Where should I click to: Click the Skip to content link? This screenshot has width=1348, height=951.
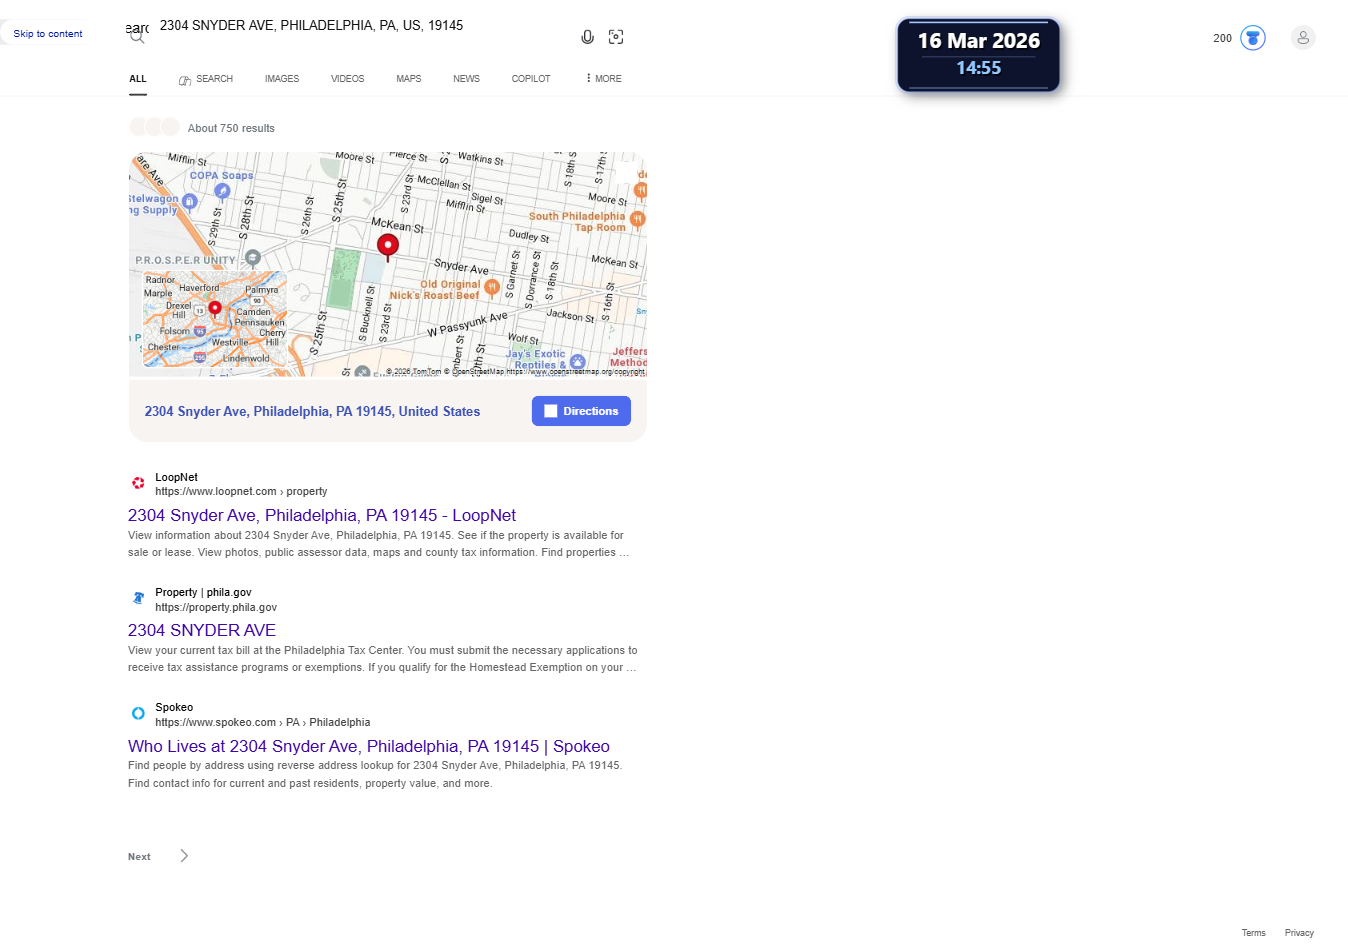pyautogui.click(x=48, y=34)
